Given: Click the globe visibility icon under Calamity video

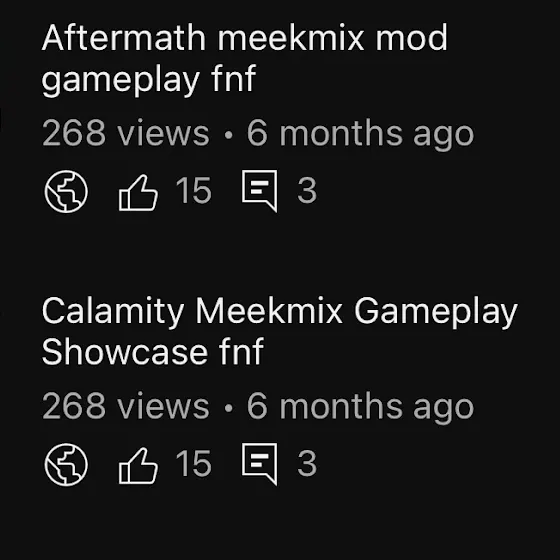Looking at the screenshot, I should [66, 464].
